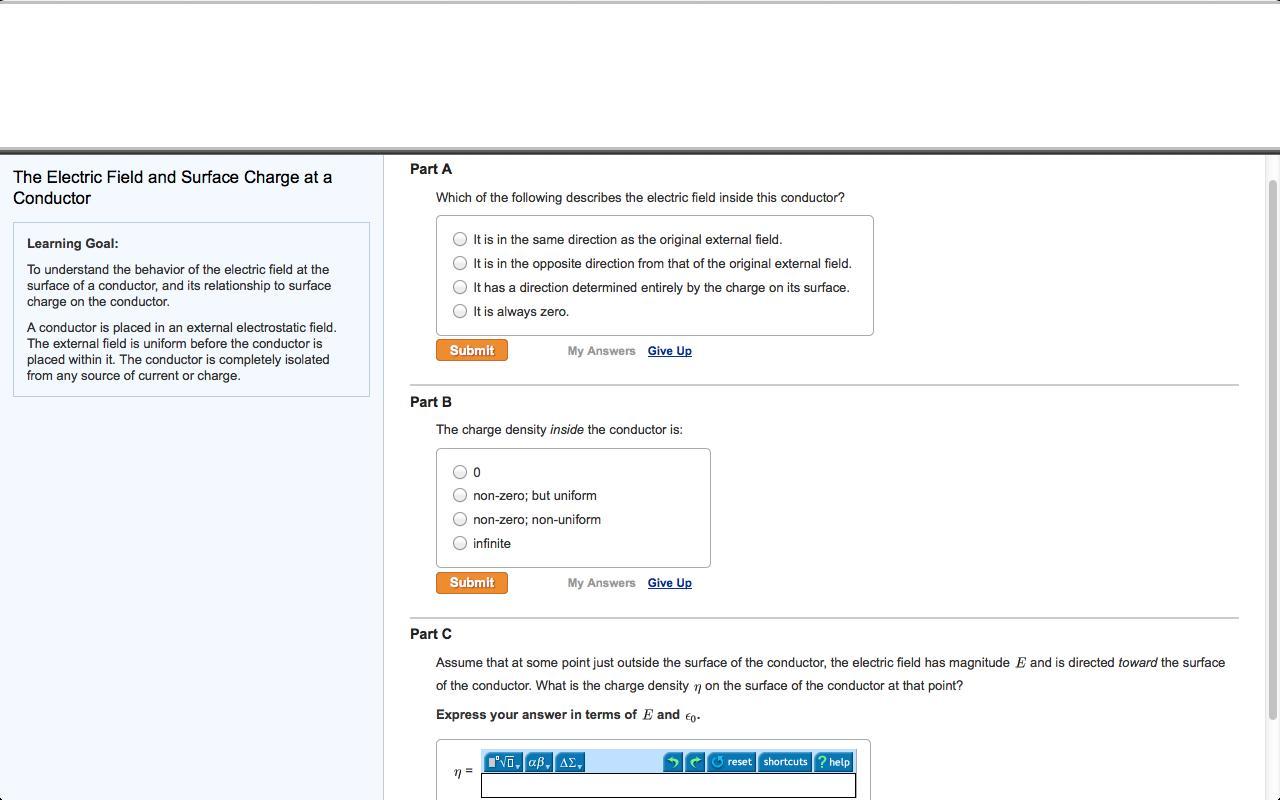Choose 'non-zero; but uniform' option
This screenshot has height=800, width=1280.
pyautogui.click(x=460, y=495)
